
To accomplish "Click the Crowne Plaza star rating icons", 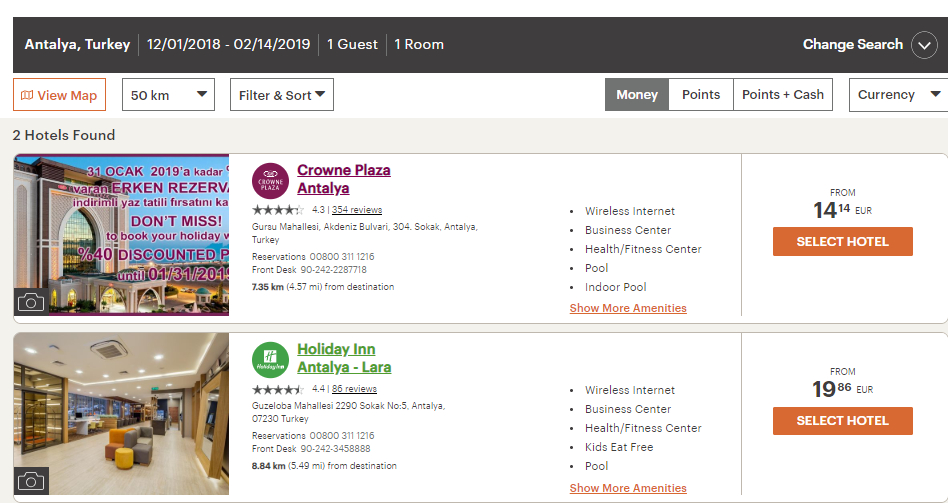I will point(279,210).
